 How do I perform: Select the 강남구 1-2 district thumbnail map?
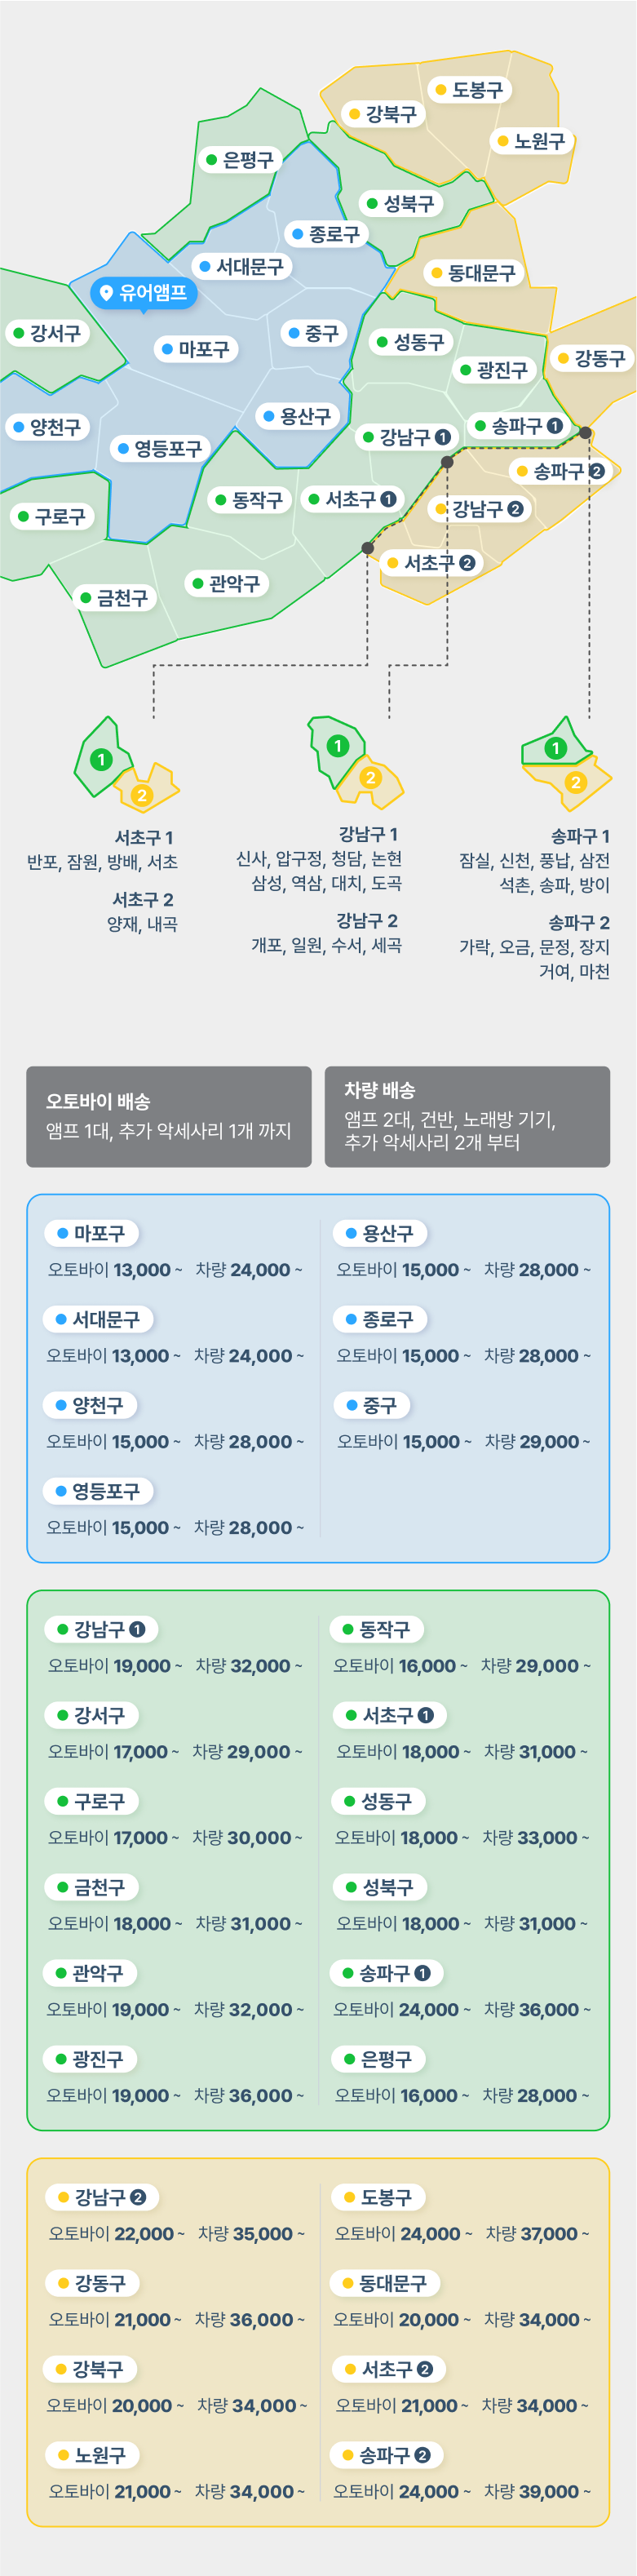pyautogui.click(x=355, y=761)
